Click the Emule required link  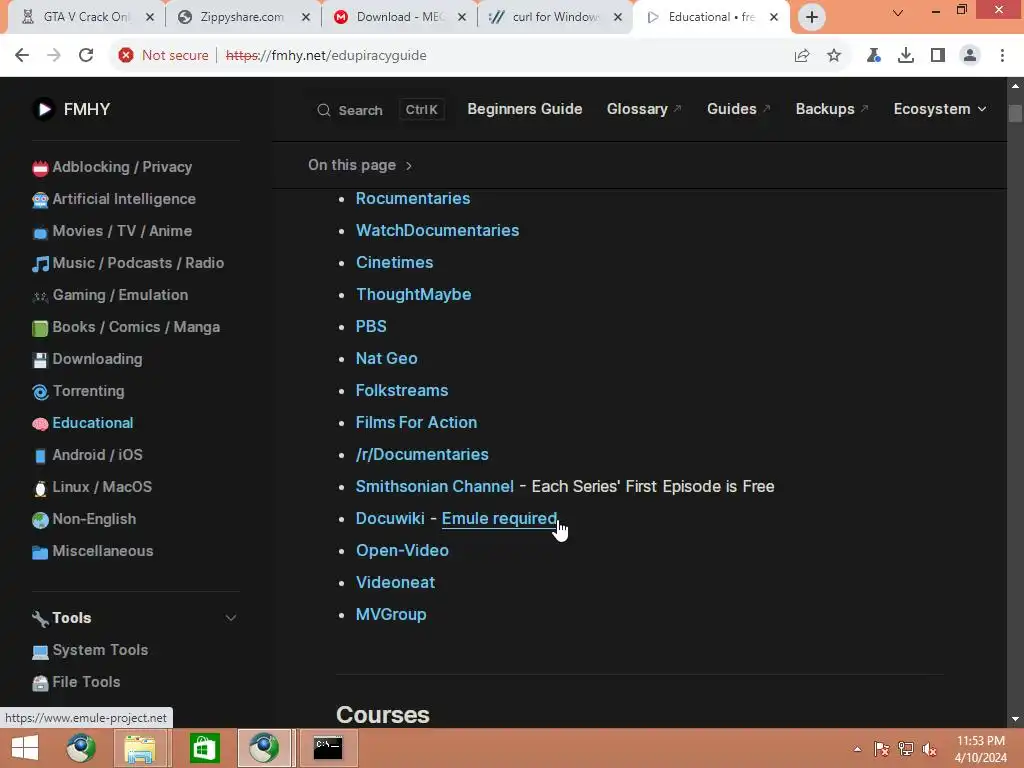coord(500,519)
